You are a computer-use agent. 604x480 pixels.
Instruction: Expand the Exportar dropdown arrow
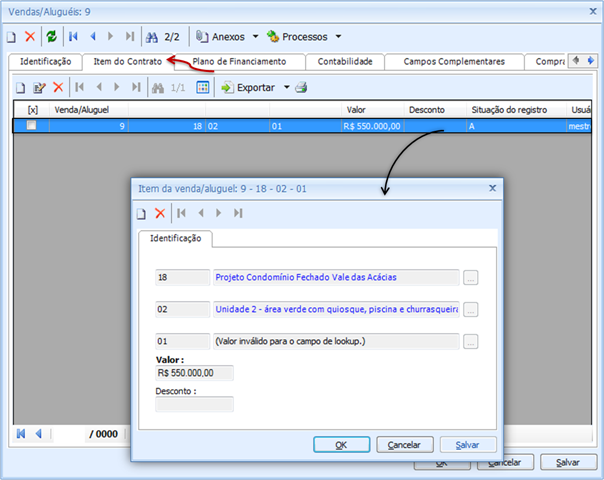click(287, 87)
